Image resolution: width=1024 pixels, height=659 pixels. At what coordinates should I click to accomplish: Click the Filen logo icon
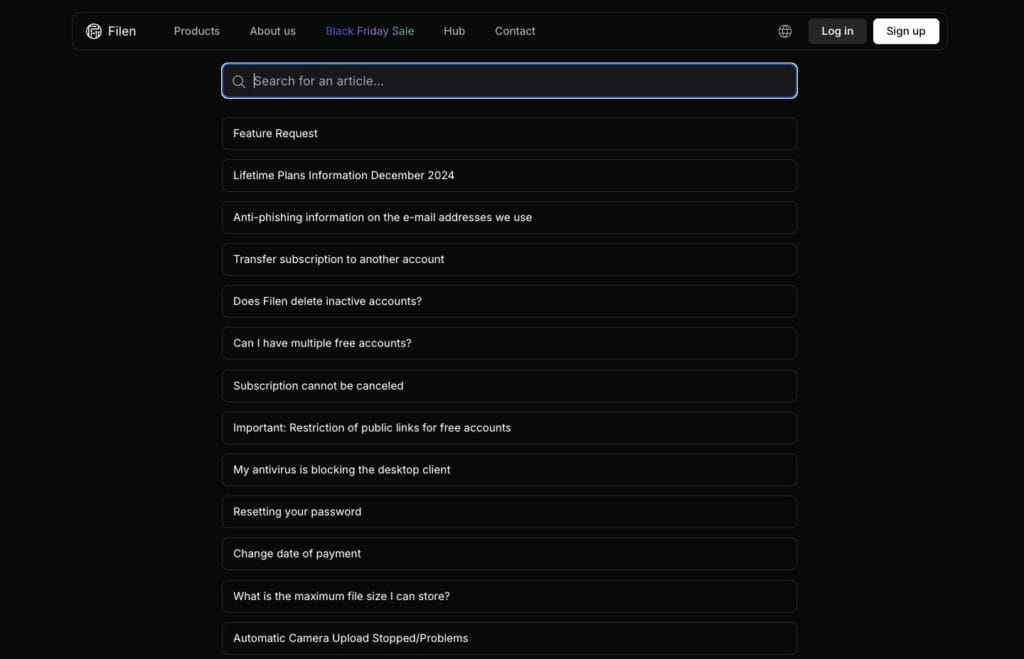click(x=93, y=31)
